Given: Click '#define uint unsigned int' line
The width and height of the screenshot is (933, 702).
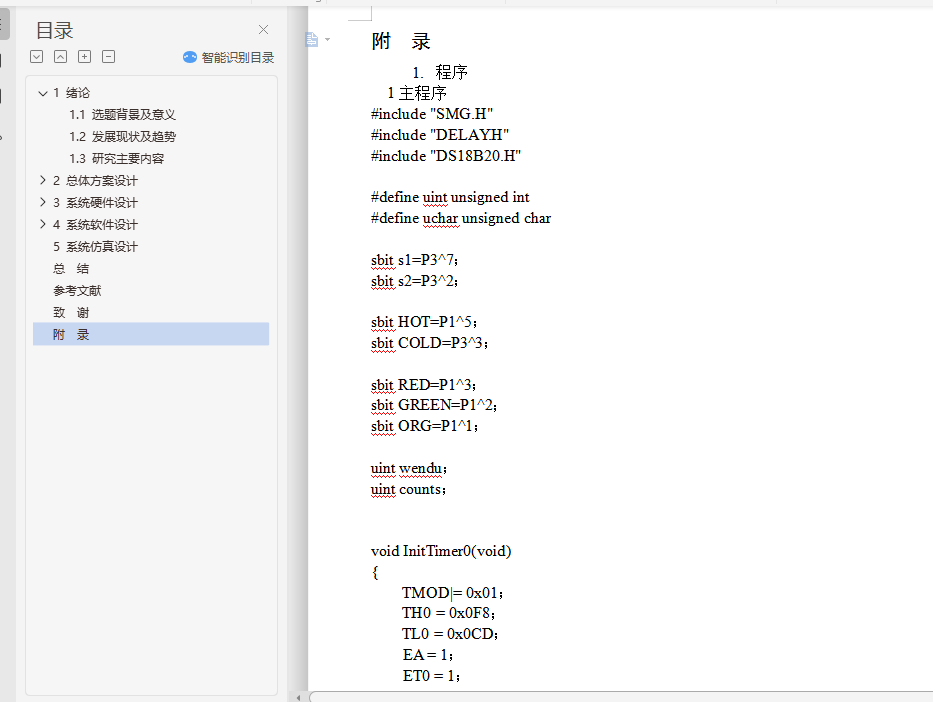Looking at the screenshot, I should click(x=450, y=198).
